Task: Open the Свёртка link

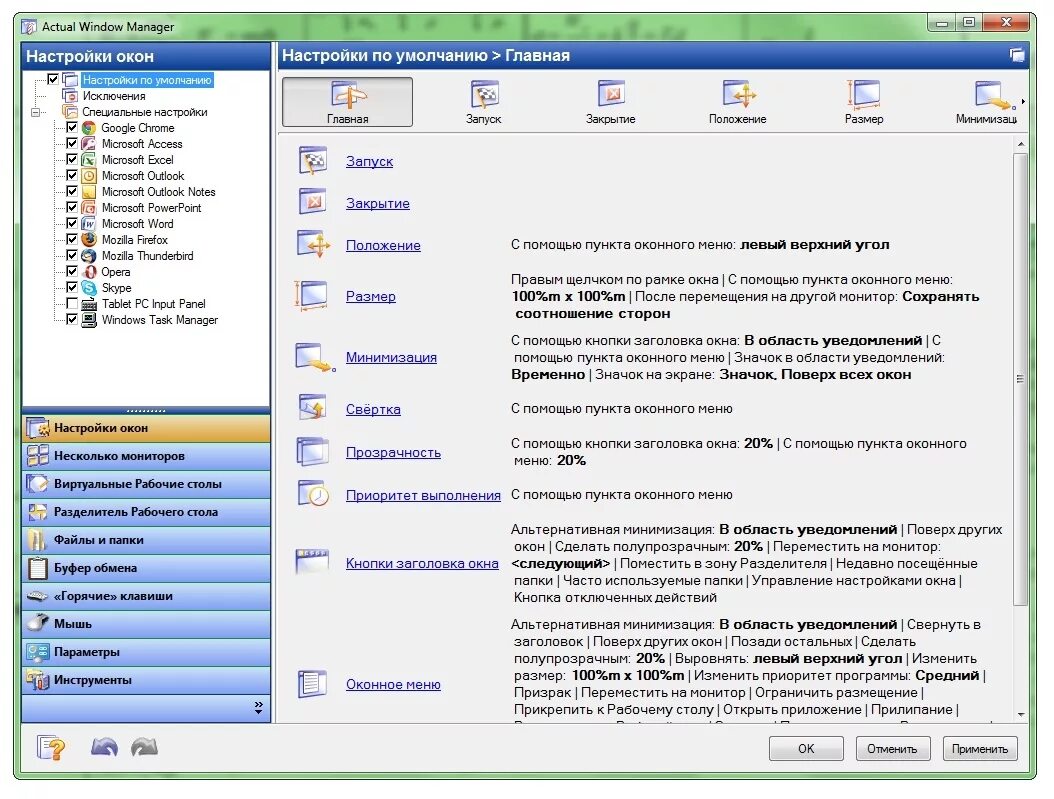Action: [x=373, y=409]
